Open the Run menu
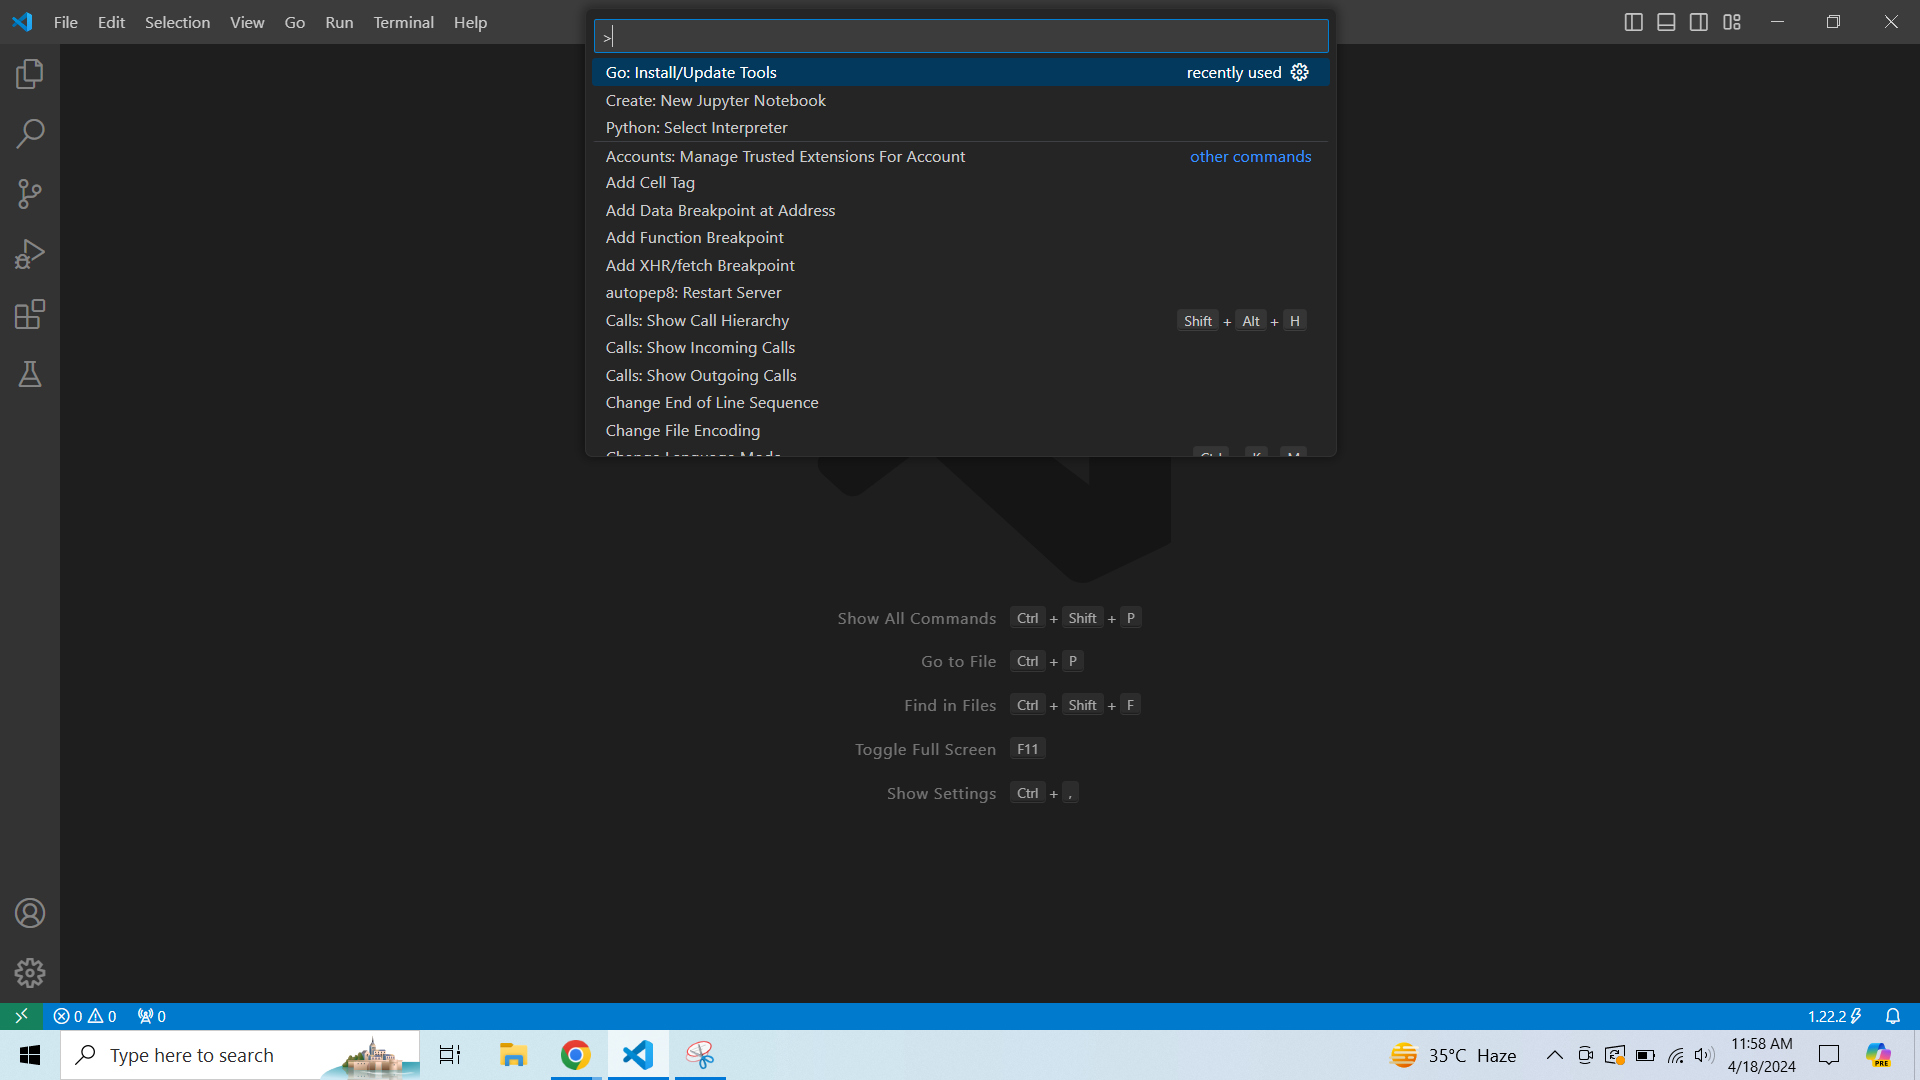The height and width of the screenshot is (1080, 1920). point(339,22)
